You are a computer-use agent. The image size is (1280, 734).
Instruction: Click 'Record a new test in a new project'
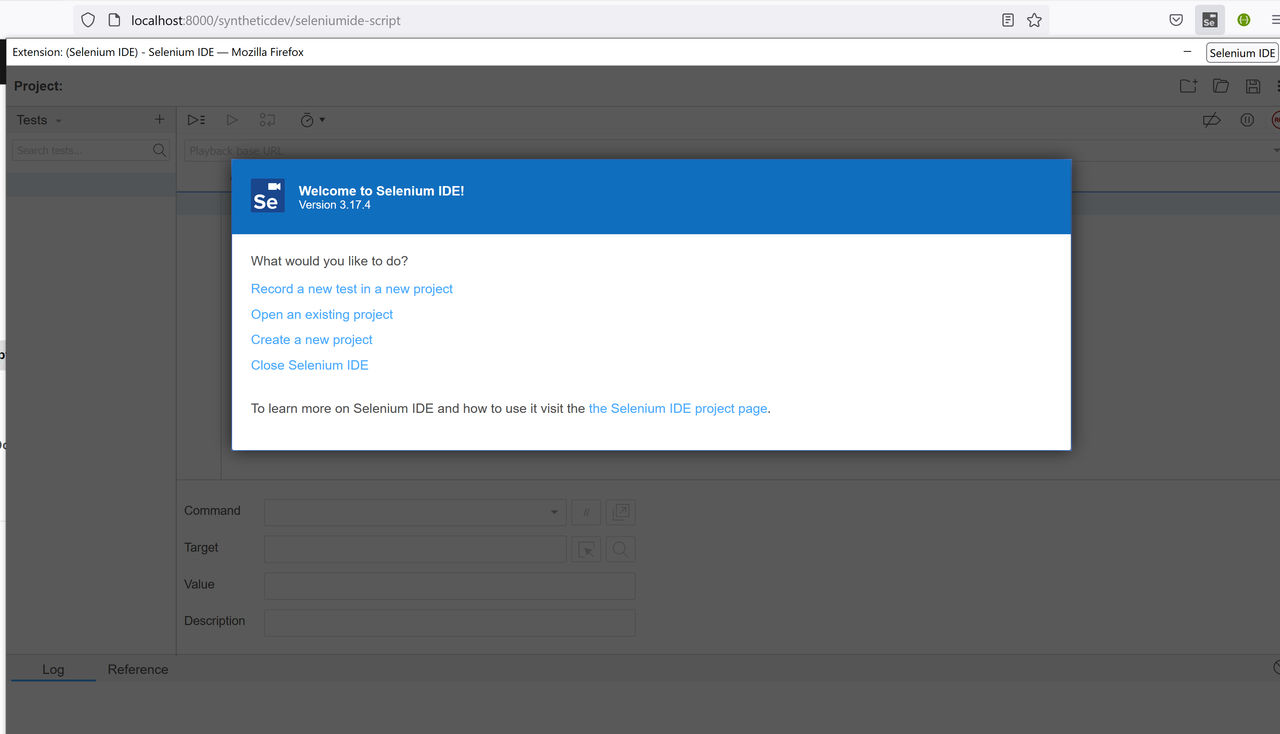(x=352, y=289)
